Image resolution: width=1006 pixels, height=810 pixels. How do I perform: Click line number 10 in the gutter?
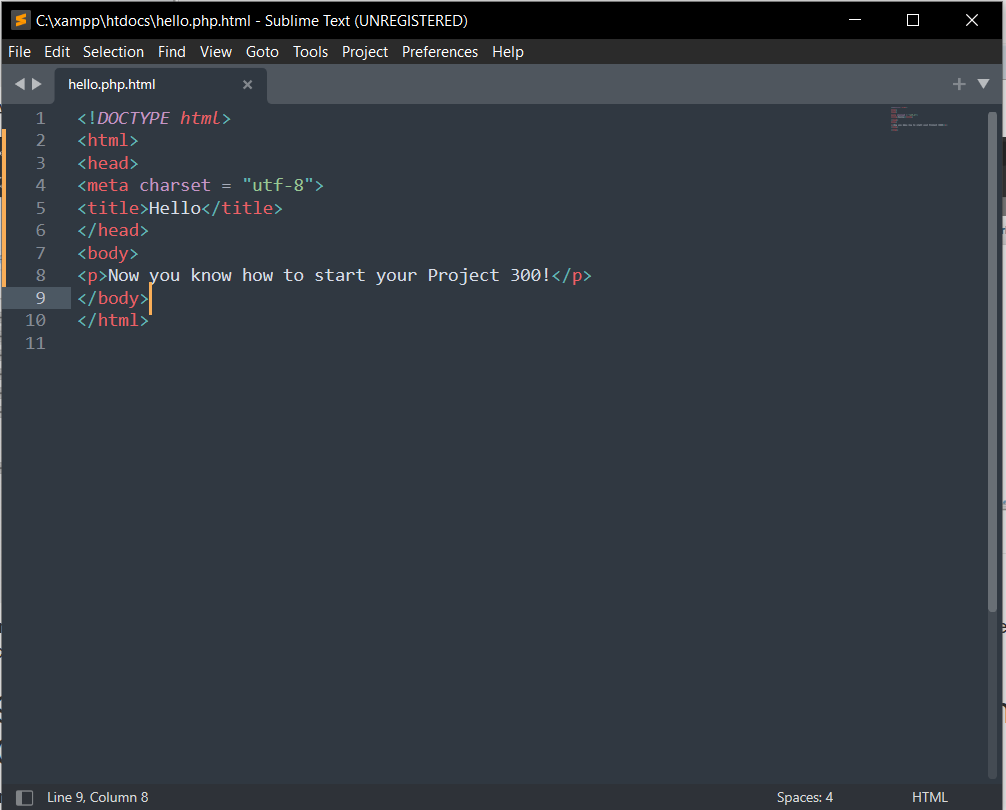click(x=35, y=320)
